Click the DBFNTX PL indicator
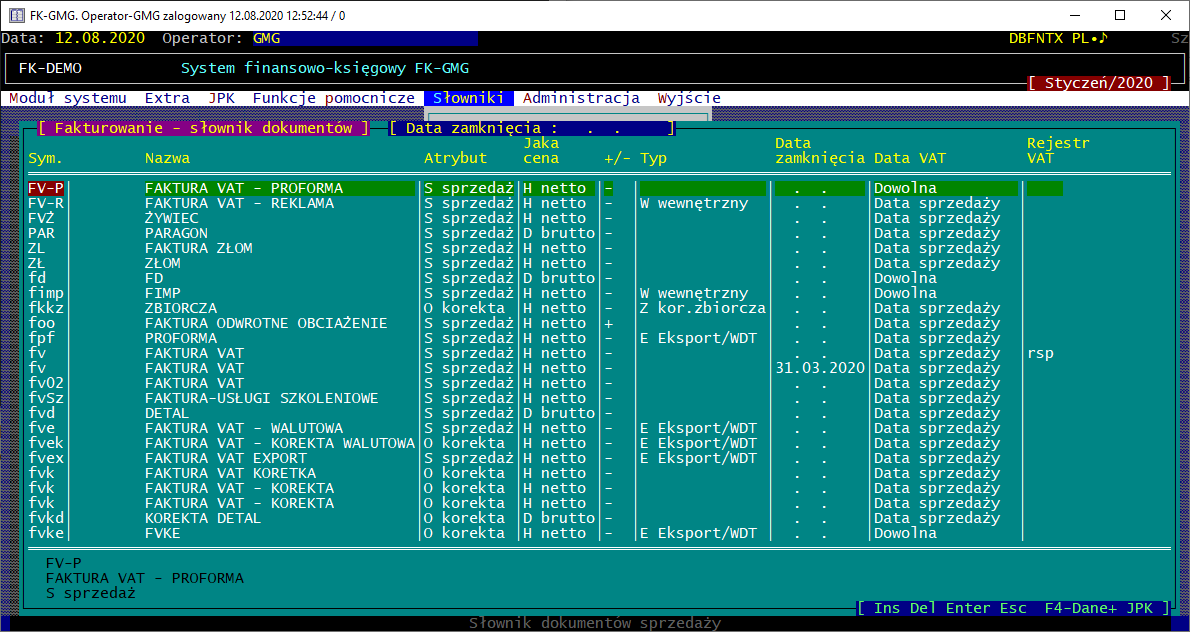1190x632 pixels. point(1059,38)
